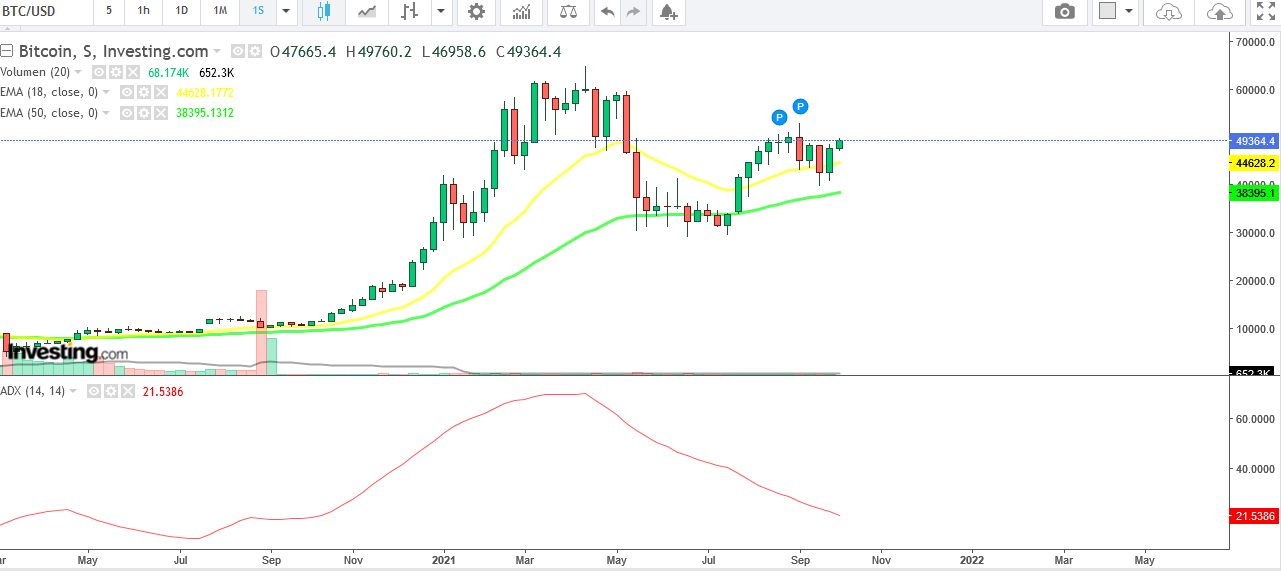1281x571 pixels.
Task: Hide the ADX indicator with eye icon
Action: point(94,391)
